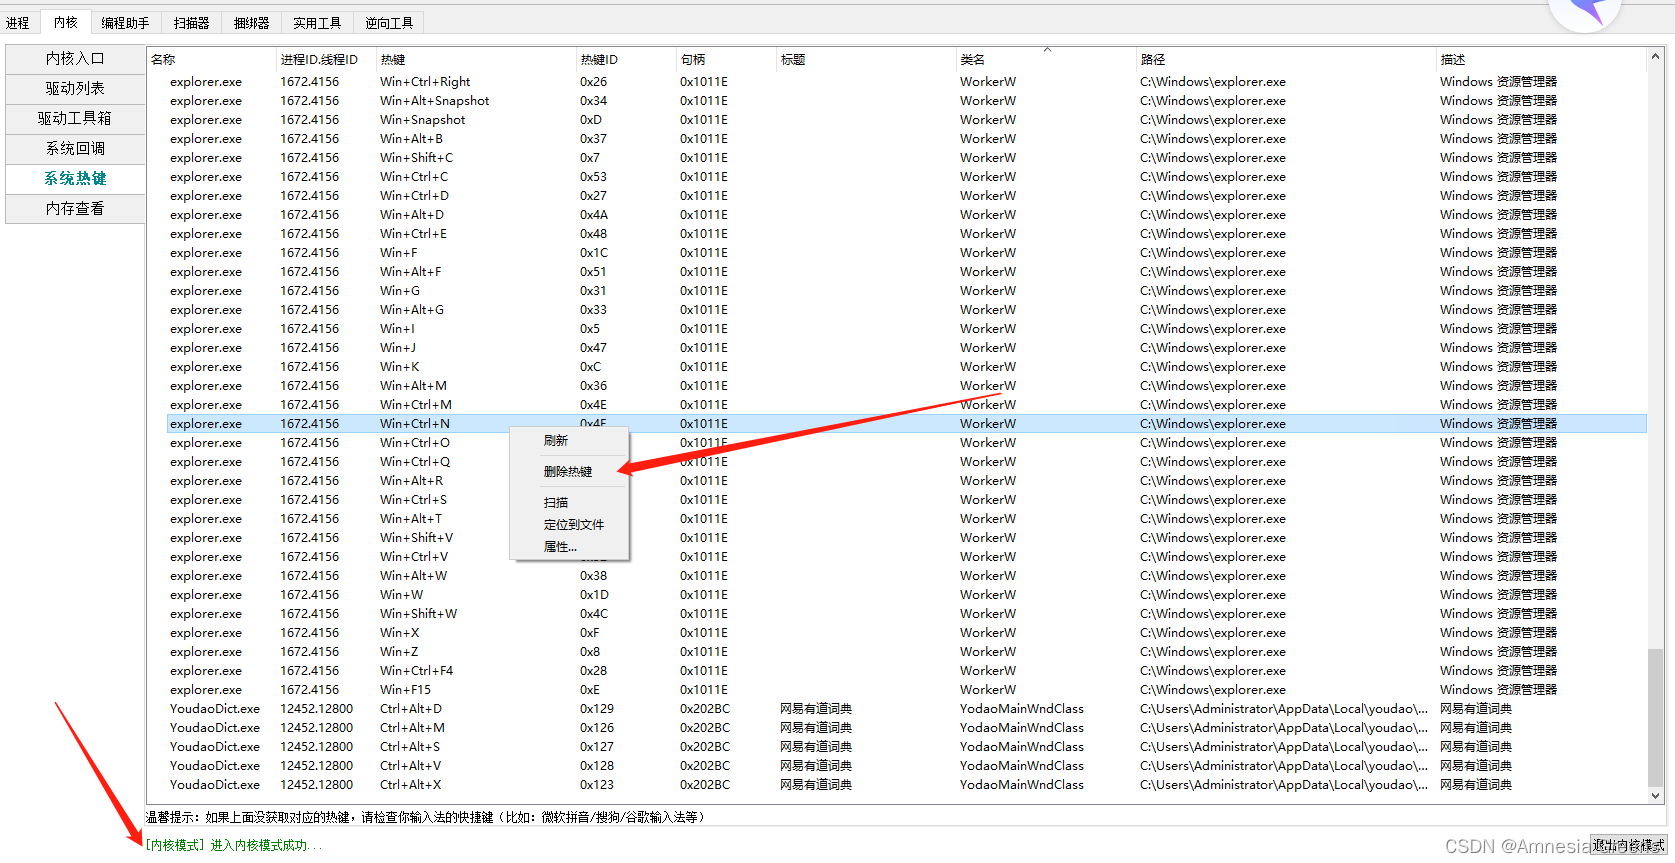Sort by the 类名 column header
The height and width of the screenshot is (863, 1675).
point(1046,59)
